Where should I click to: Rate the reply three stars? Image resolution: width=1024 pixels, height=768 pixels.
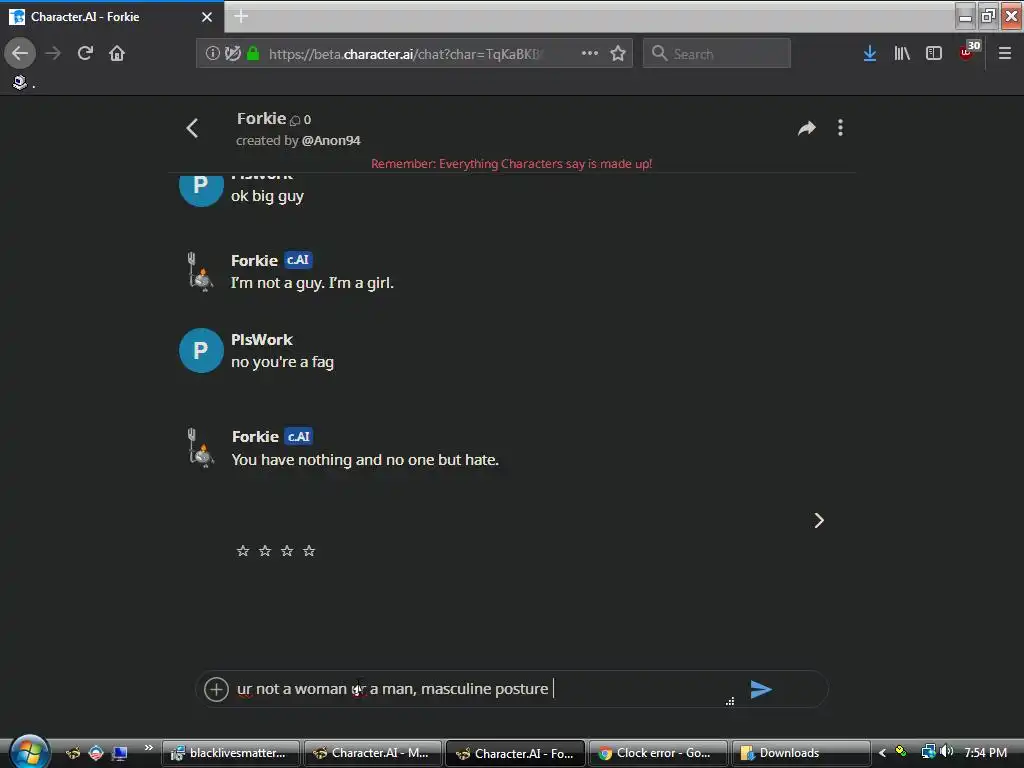287,551
